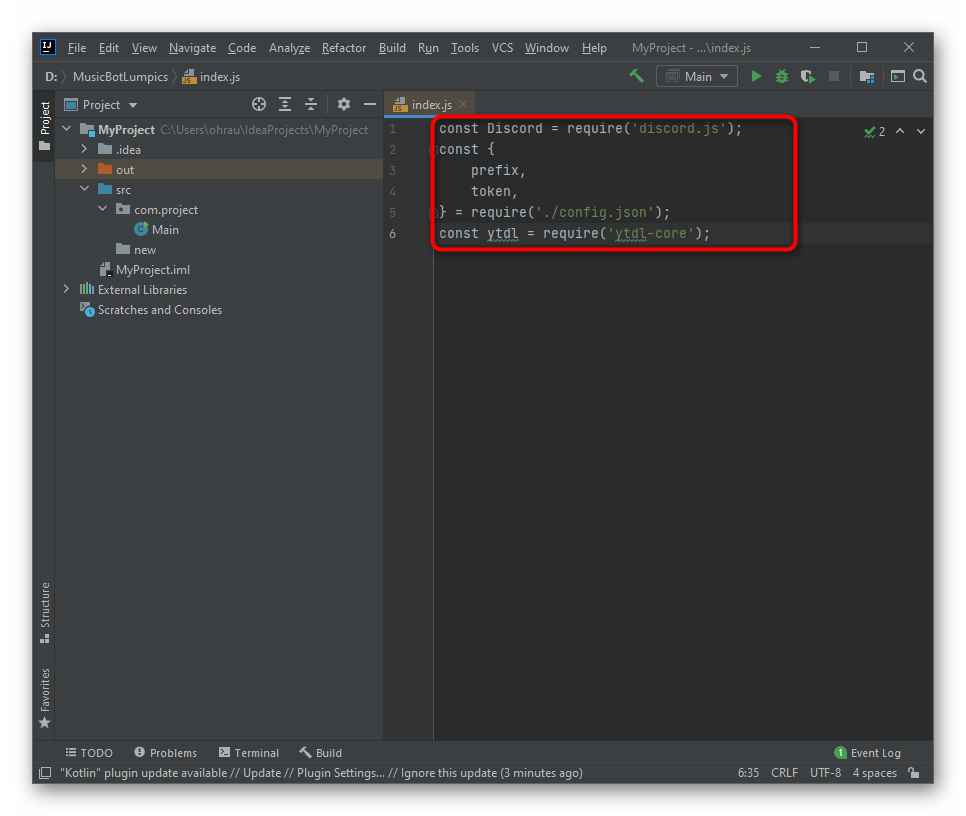Open Search Everywhere magnifier icon
The width and height of the screenshot is (966, 816).
[919, 76]
